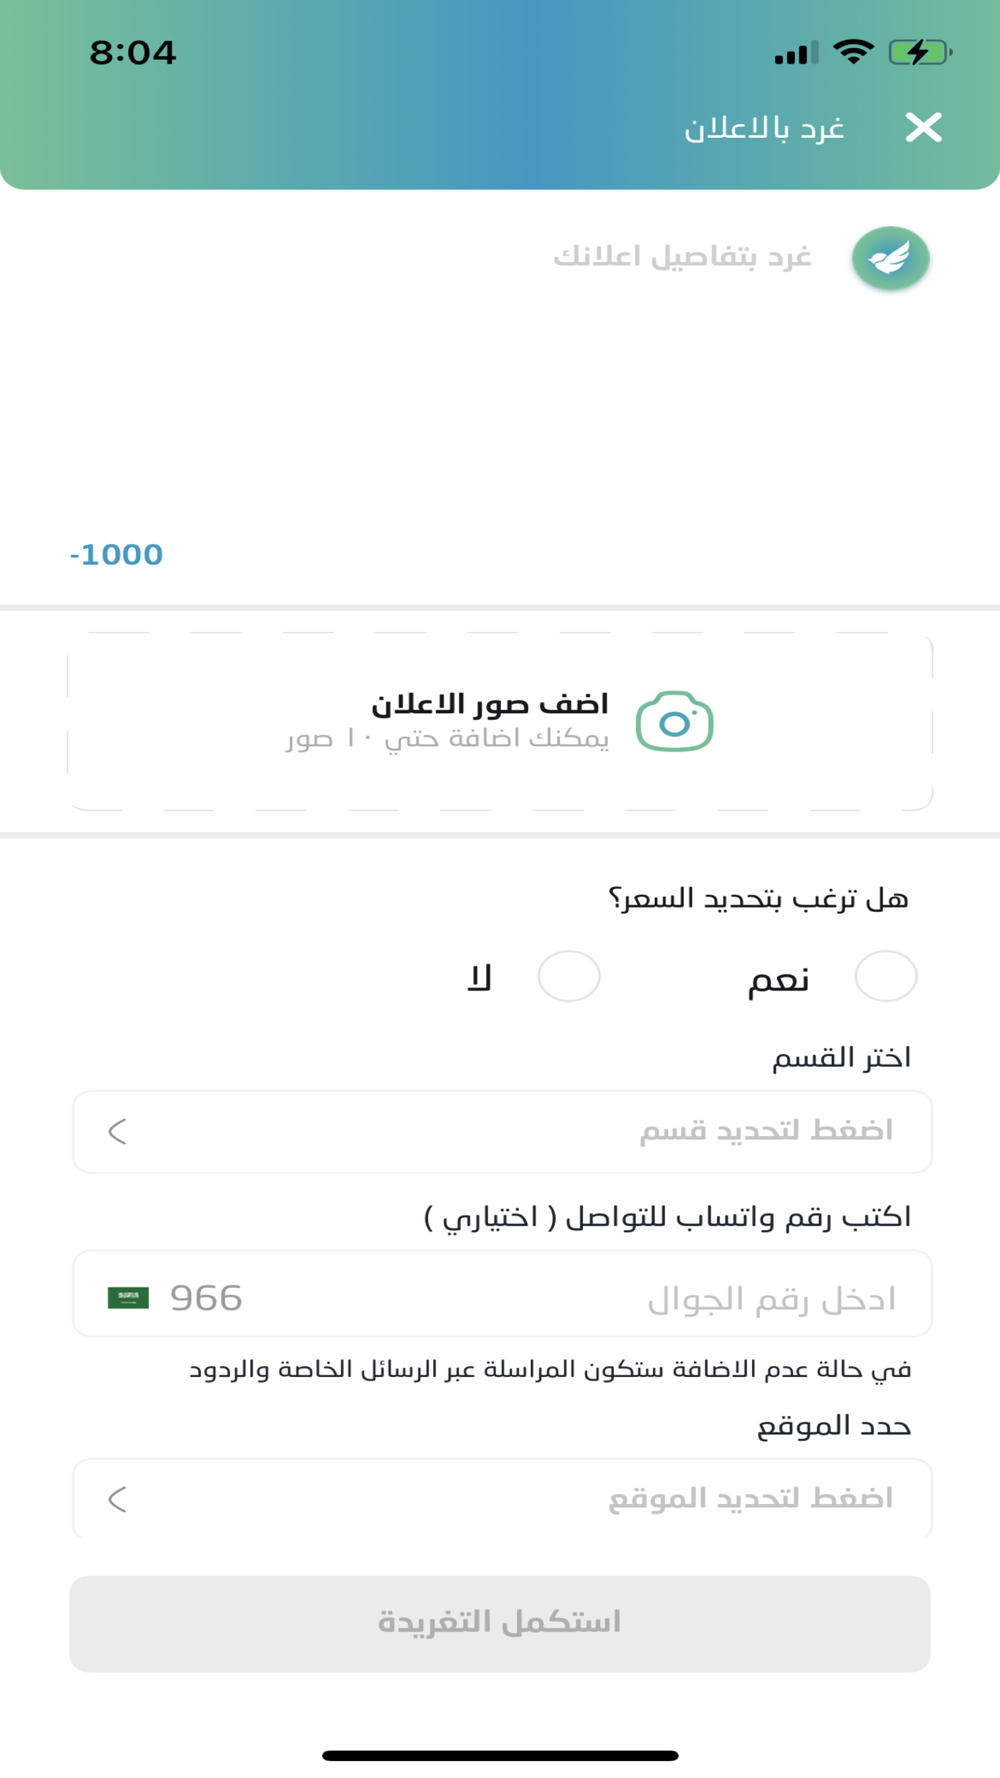Tap the -1000 character counter
Screen dimensions: 1000x1778
(x=116, y=554)
